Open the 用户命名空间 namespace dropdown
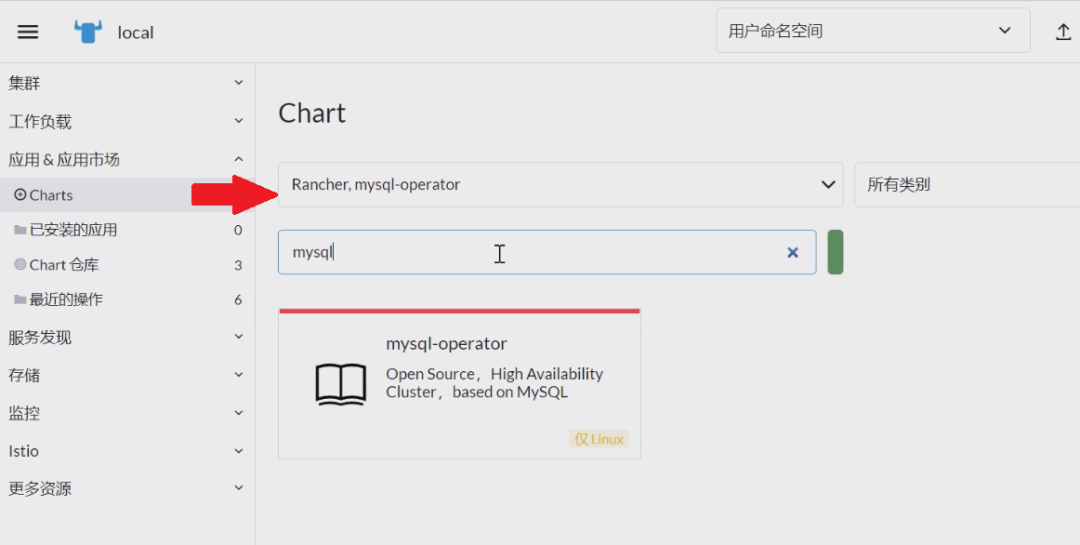Screen dimensions: 1080x545 pos(873,31)
